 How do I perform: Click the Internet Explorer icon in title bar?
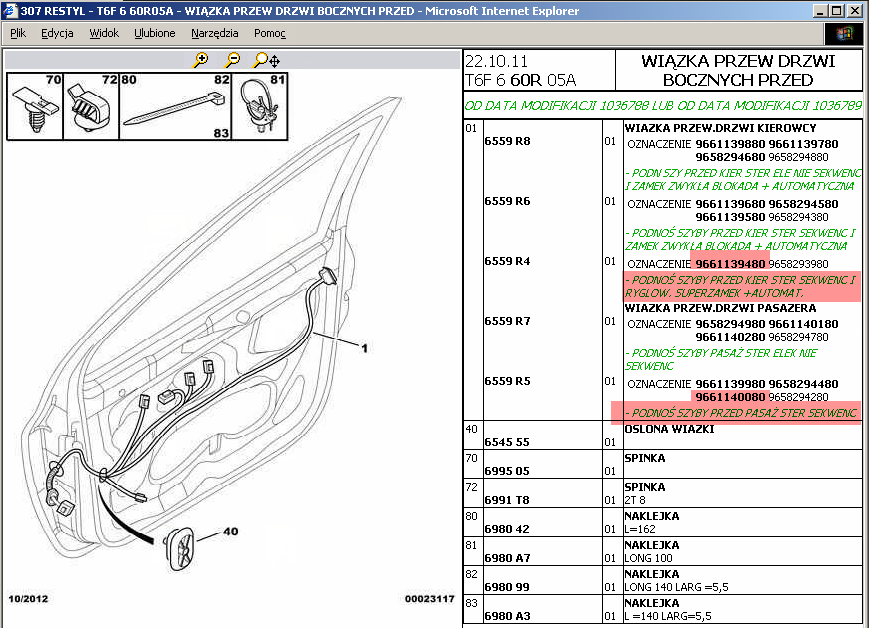tap(9, 11)
